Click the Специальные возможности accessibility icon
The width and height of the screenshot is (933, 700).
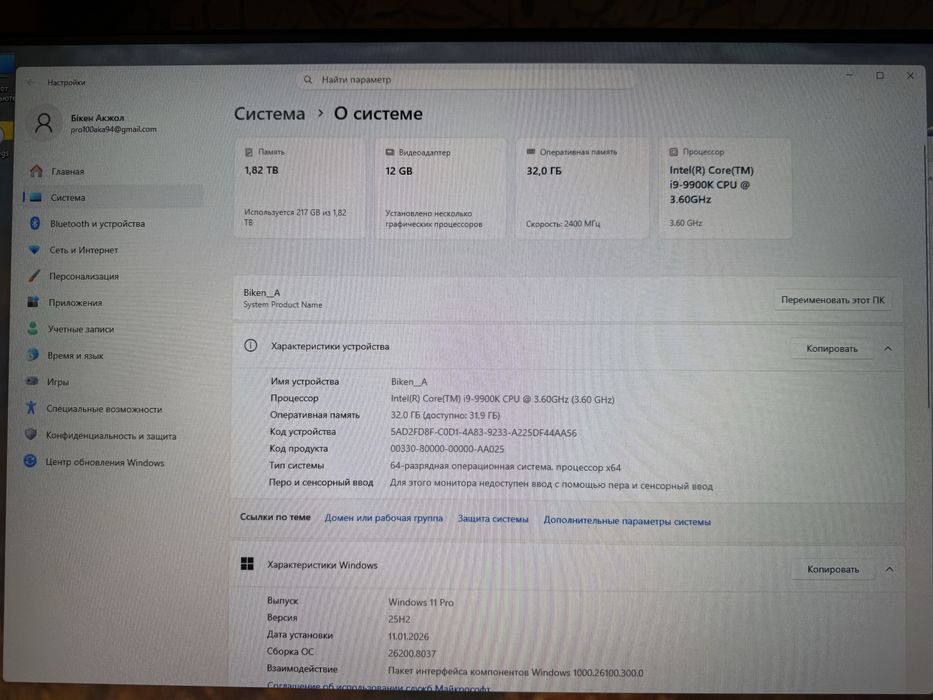click(31, 408)
